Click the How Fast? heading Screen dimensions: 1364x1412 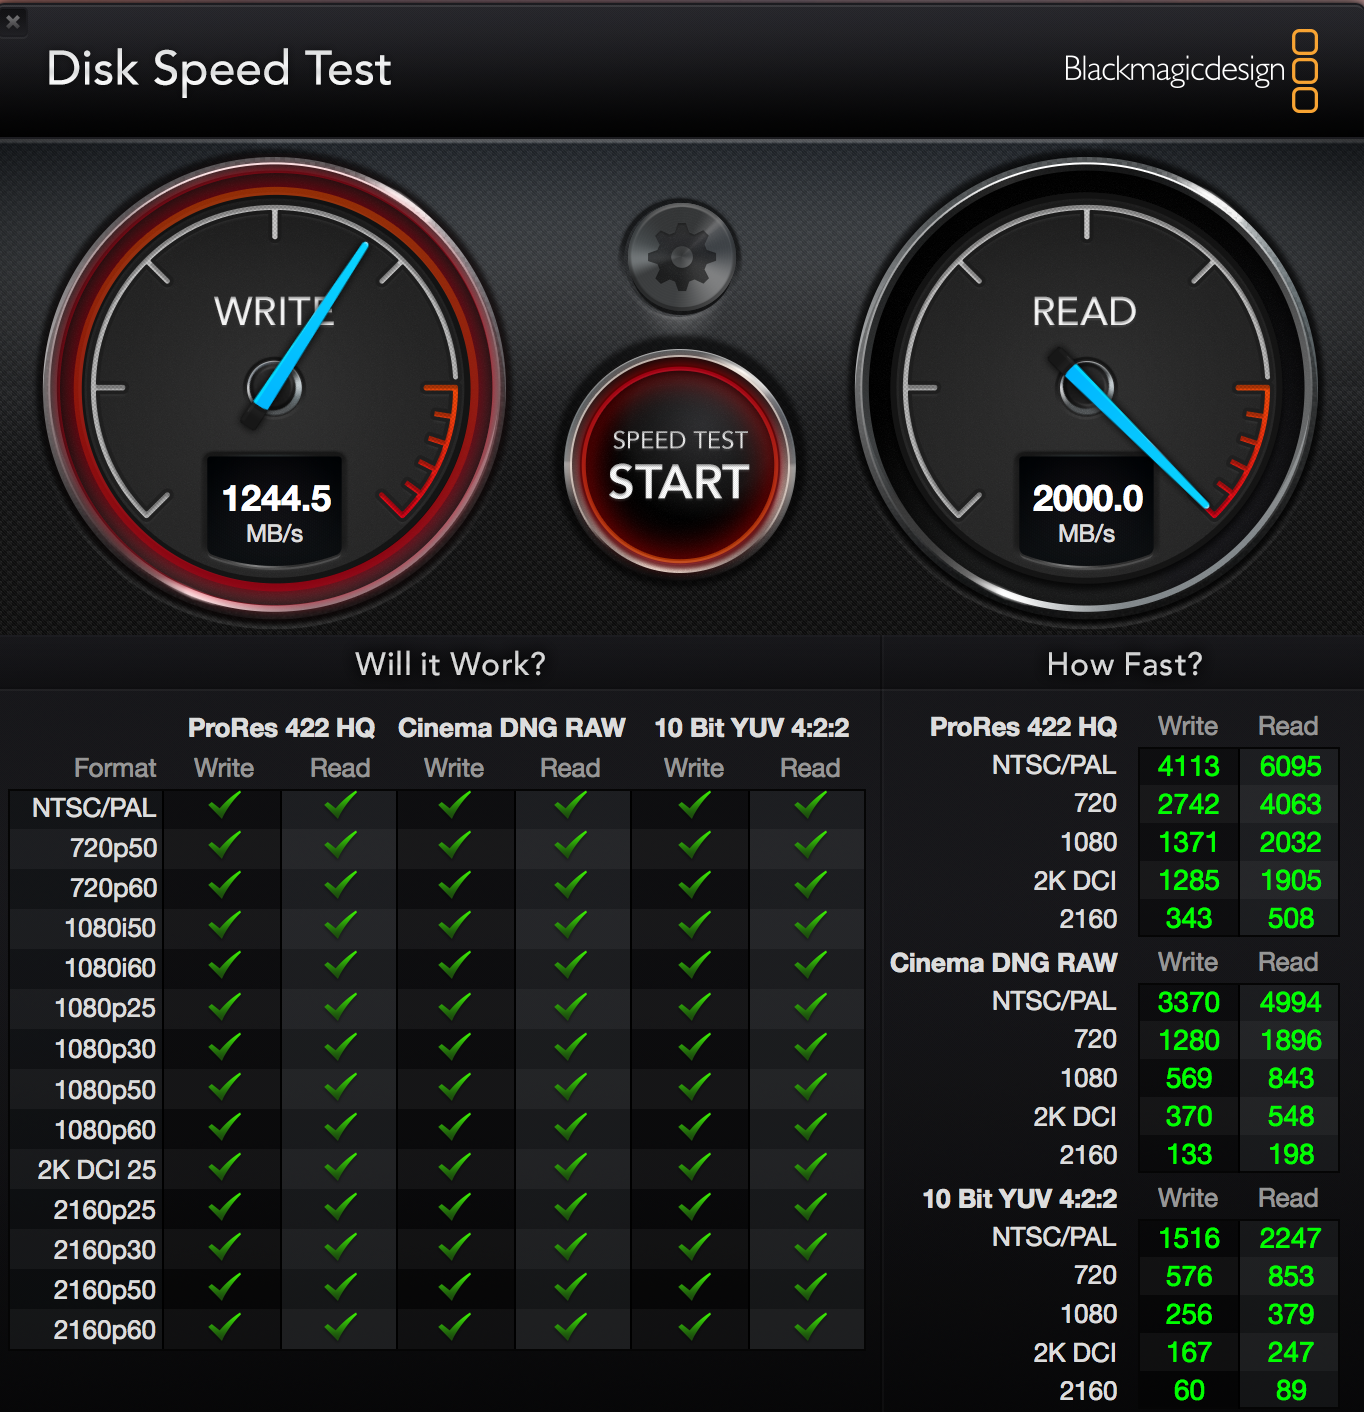[x=1125, y=664]
